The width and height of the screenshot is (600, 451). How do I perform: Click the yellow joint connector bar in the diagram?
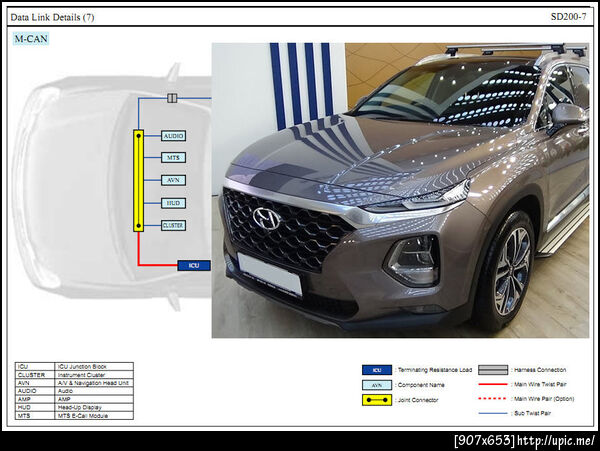click(x=139, y=181)
